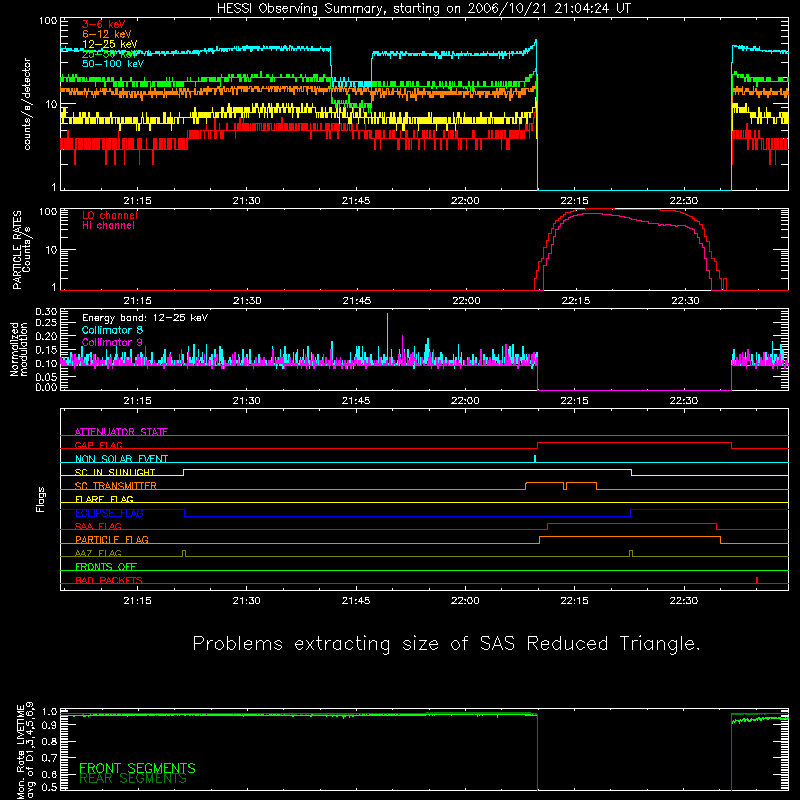Click the 0.05 value on modulation axis
Image resolution: width=800 pixels, height=800 pixels.
46,377
